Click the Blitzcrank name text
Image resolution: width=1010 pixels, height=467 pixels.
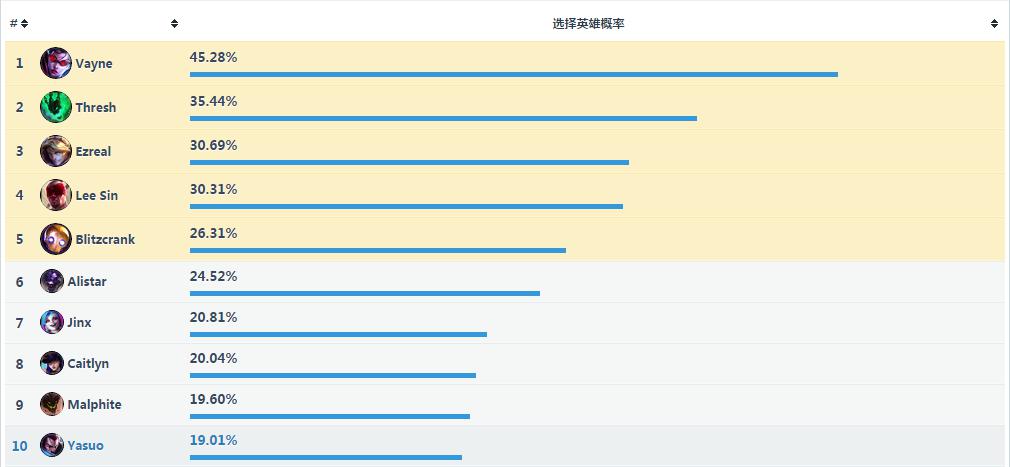[106, 240]
